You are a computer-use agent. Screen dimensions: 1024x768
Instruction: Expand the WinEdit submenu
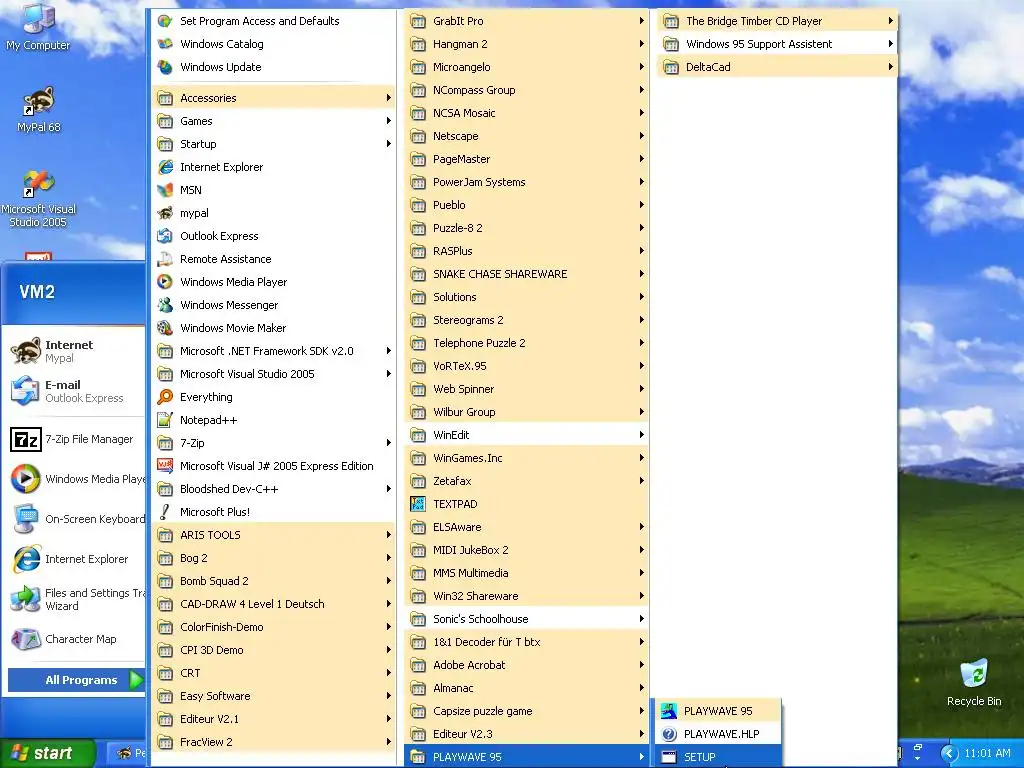coord(526,434)
